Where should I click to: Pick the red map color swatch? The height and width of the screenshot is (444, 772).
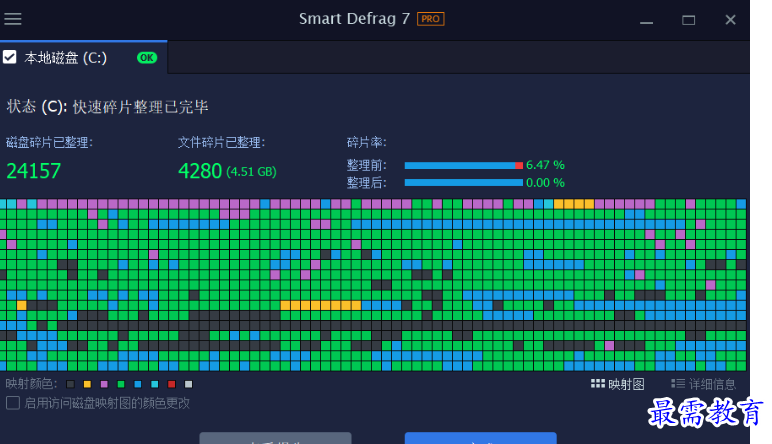pos(171,384)
